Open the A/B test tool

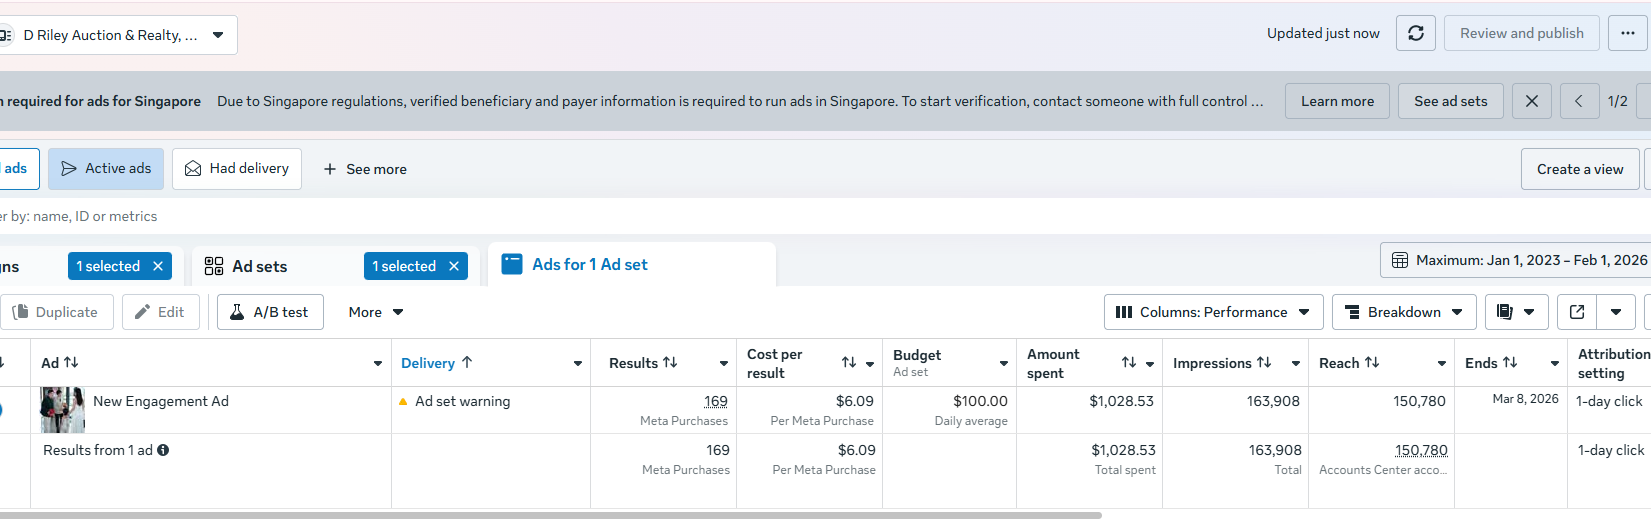point(270,312)
